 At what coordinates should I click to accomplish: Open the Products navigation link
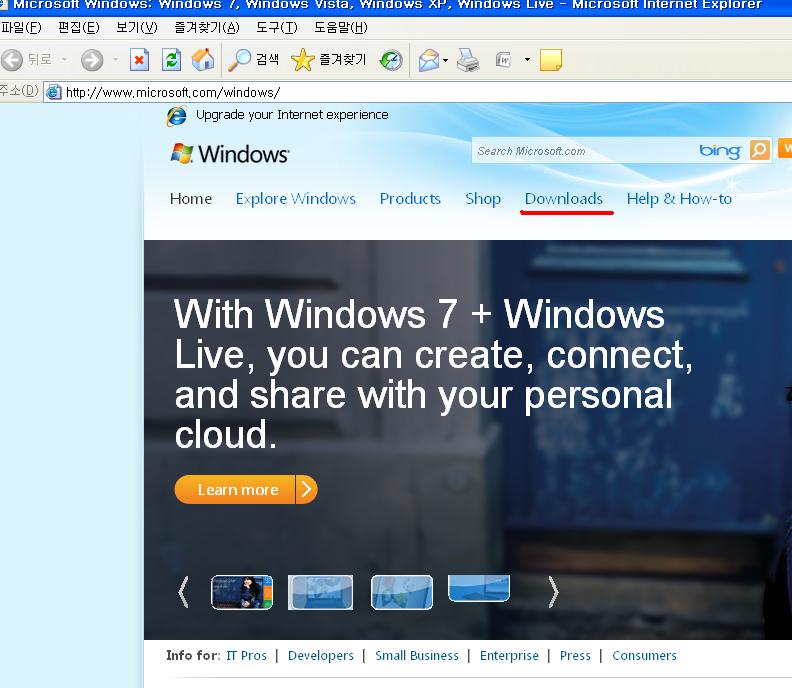410,199
